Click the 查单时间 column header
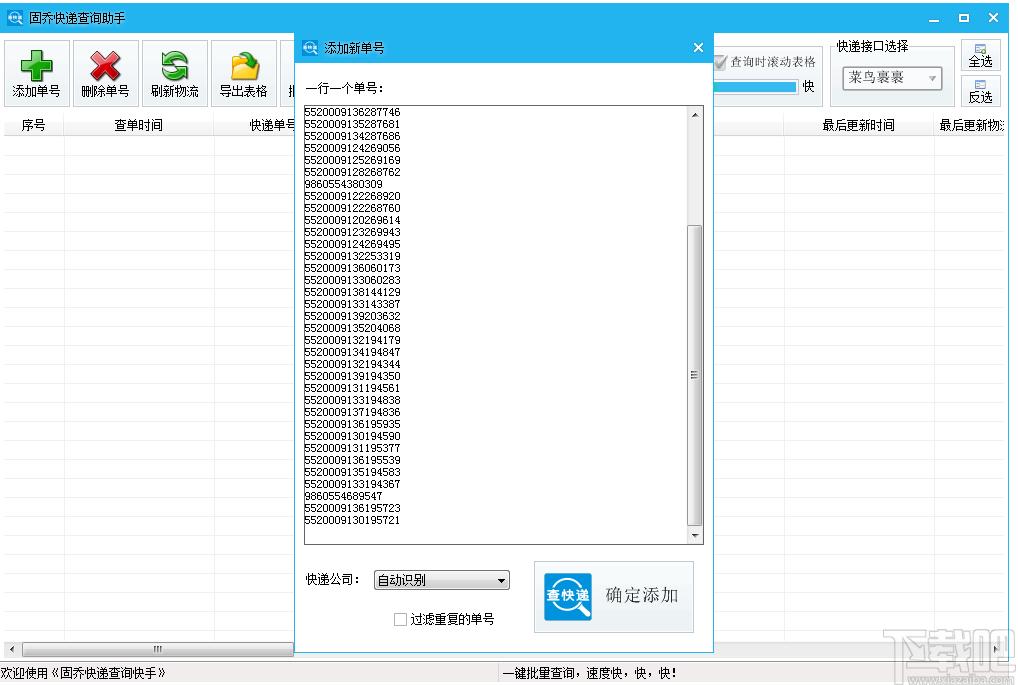This screenshot has height=685, width=1018. point(138,125)
